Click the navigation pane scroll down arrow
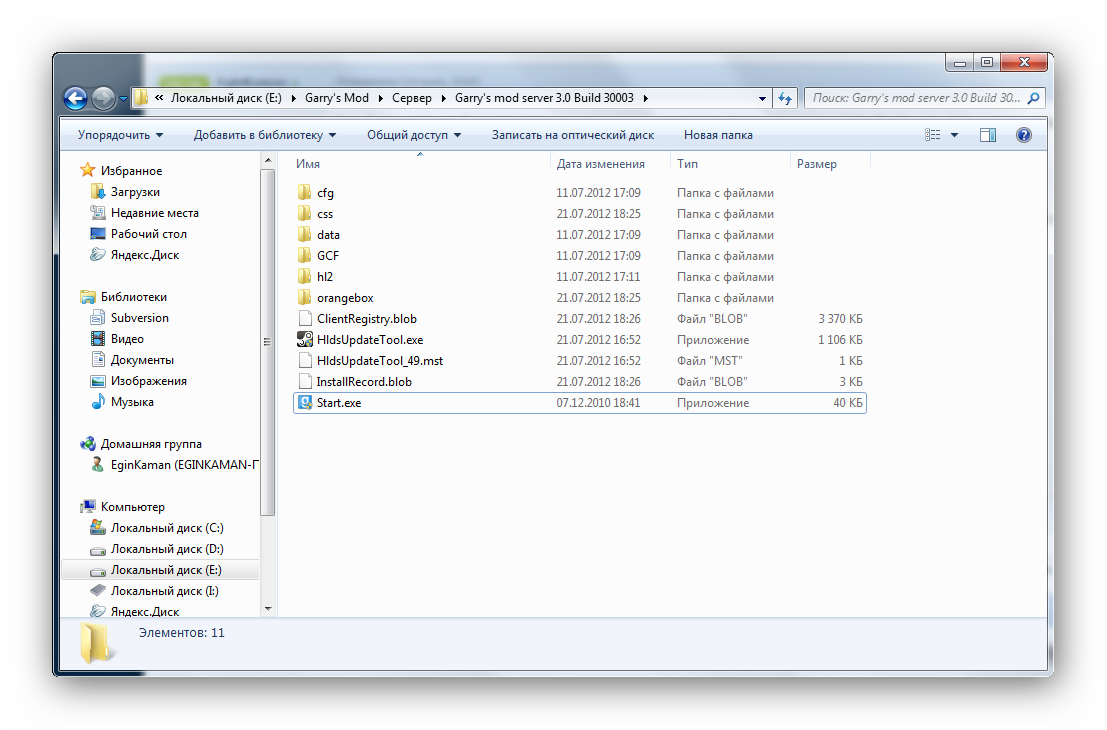The height and width of the screenshot is (730, 1107). tap(268, 608)
